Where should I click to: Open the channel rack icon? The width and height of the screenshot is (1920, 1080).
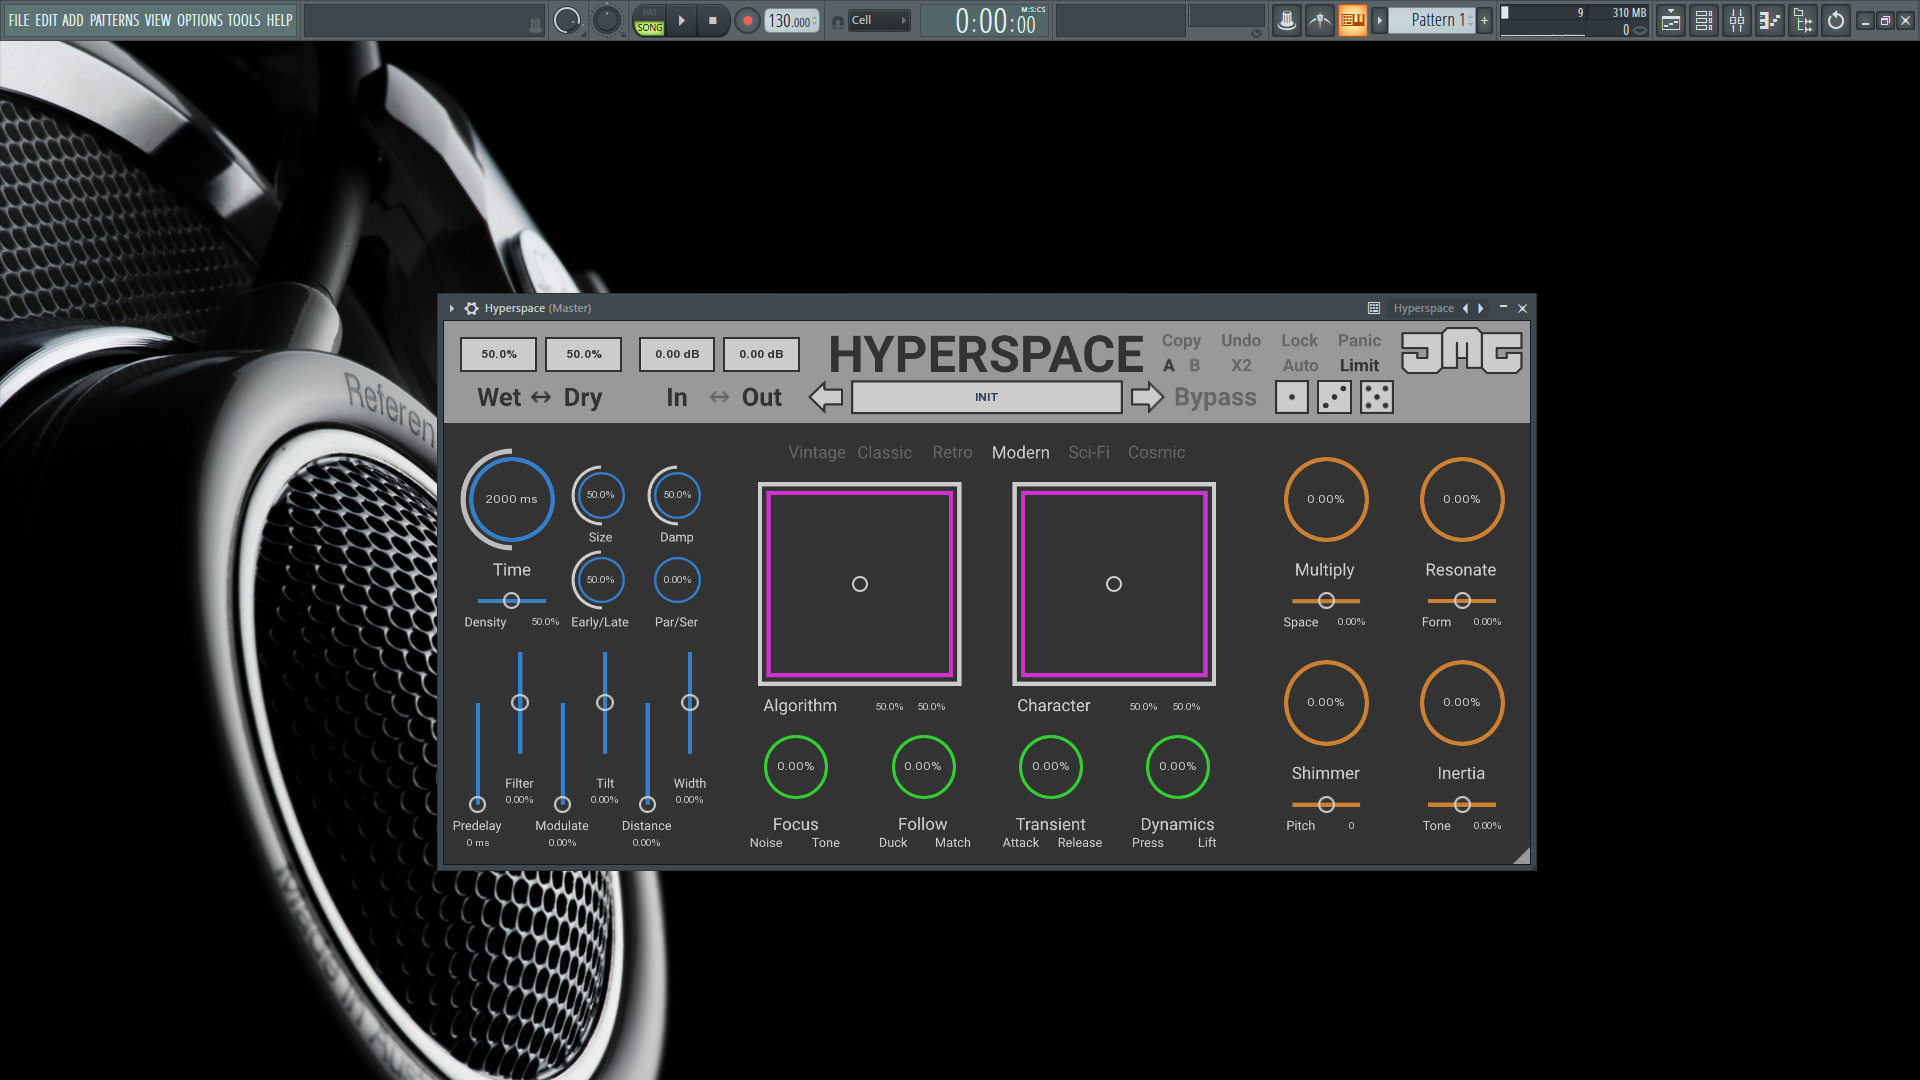click(x=1704, y=20)
